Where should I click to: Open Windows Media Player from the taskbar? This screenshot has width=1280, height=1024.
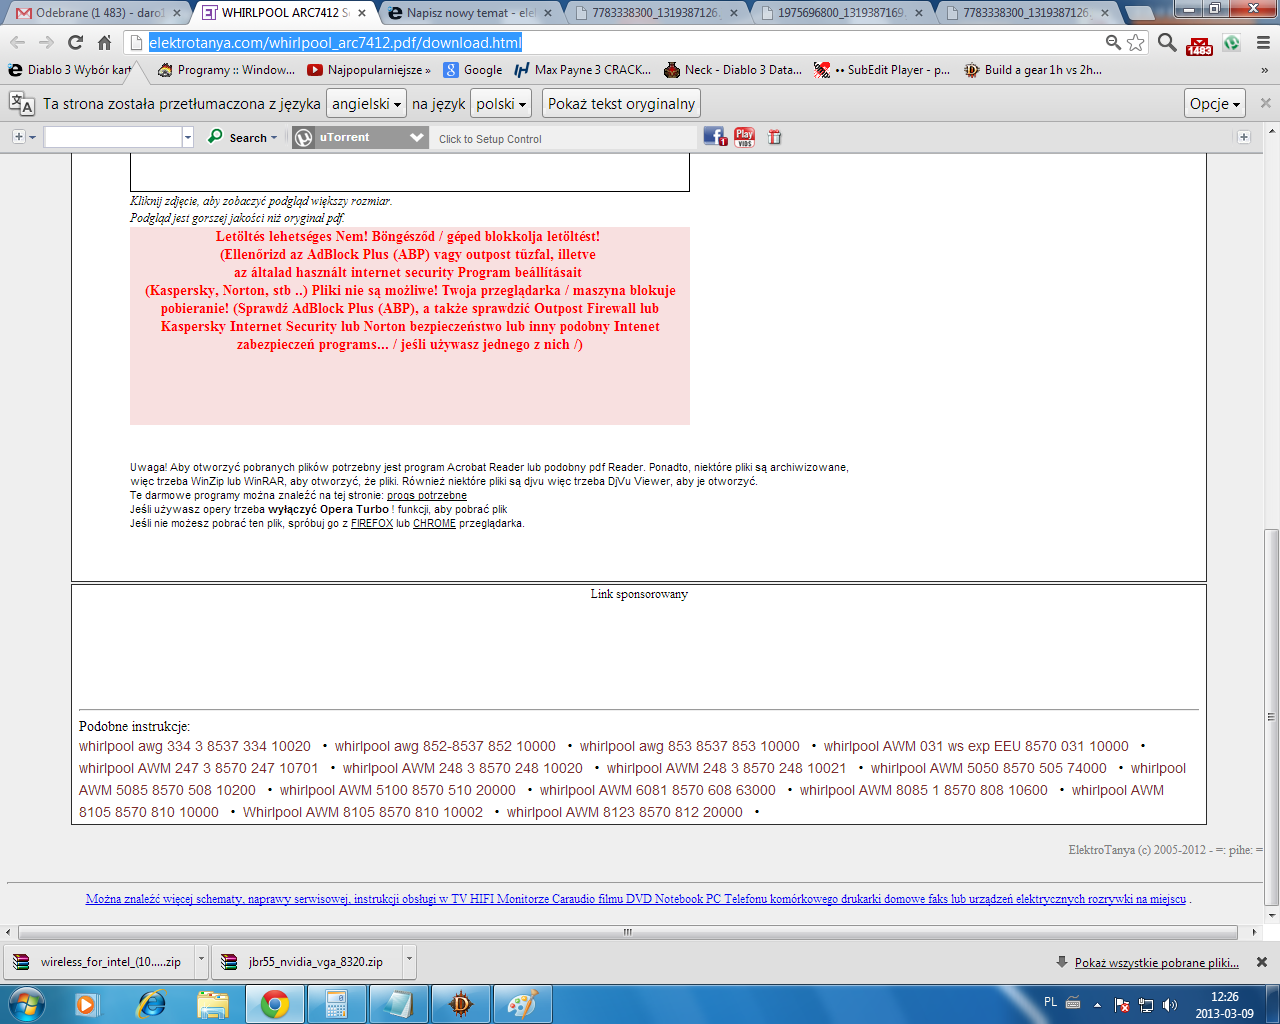coord(86,1003)
